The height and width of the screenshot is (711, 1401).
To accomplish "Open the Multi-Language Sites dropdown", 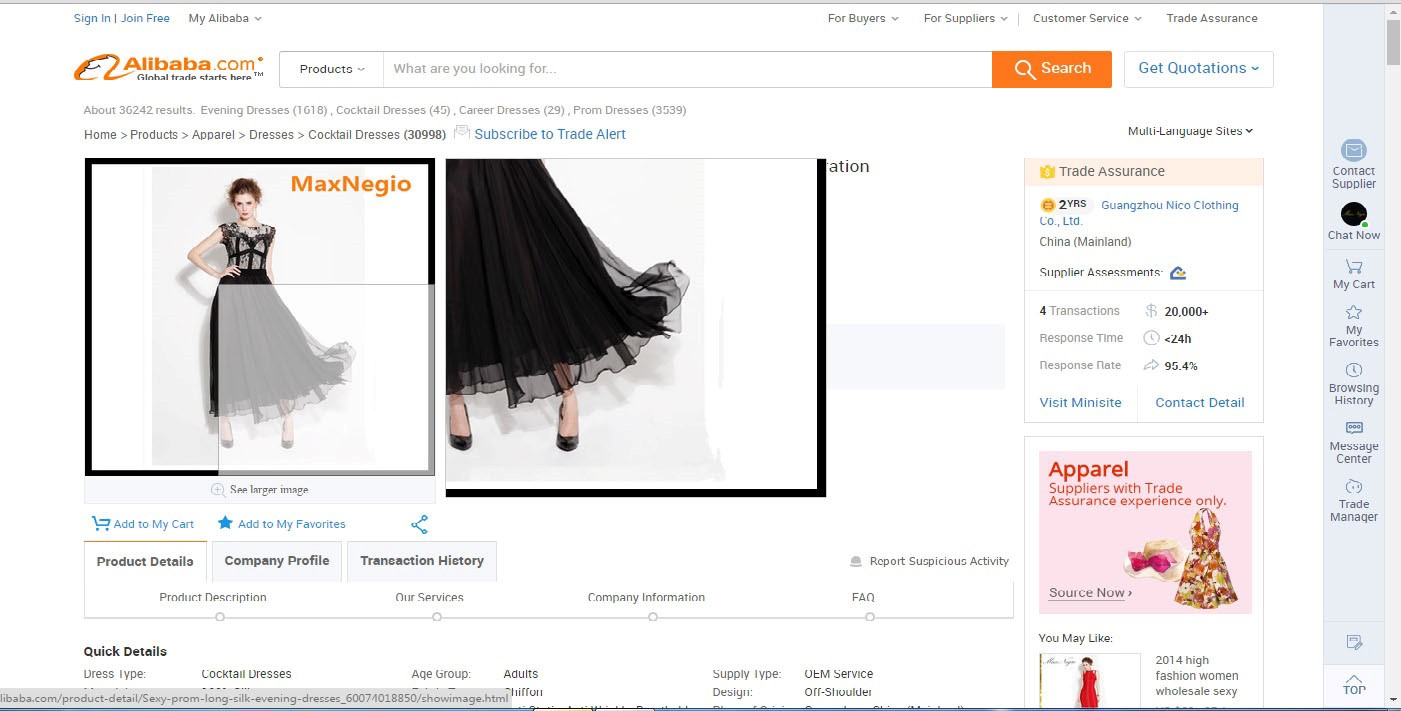I will tap(1190, 131).
